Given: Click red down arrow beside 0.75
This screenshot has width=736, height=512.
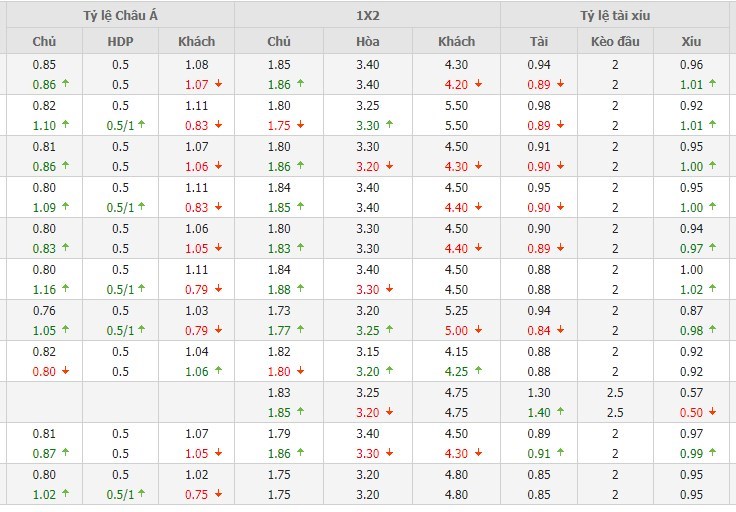Looking at the screenshot, I should coord(218,494).
